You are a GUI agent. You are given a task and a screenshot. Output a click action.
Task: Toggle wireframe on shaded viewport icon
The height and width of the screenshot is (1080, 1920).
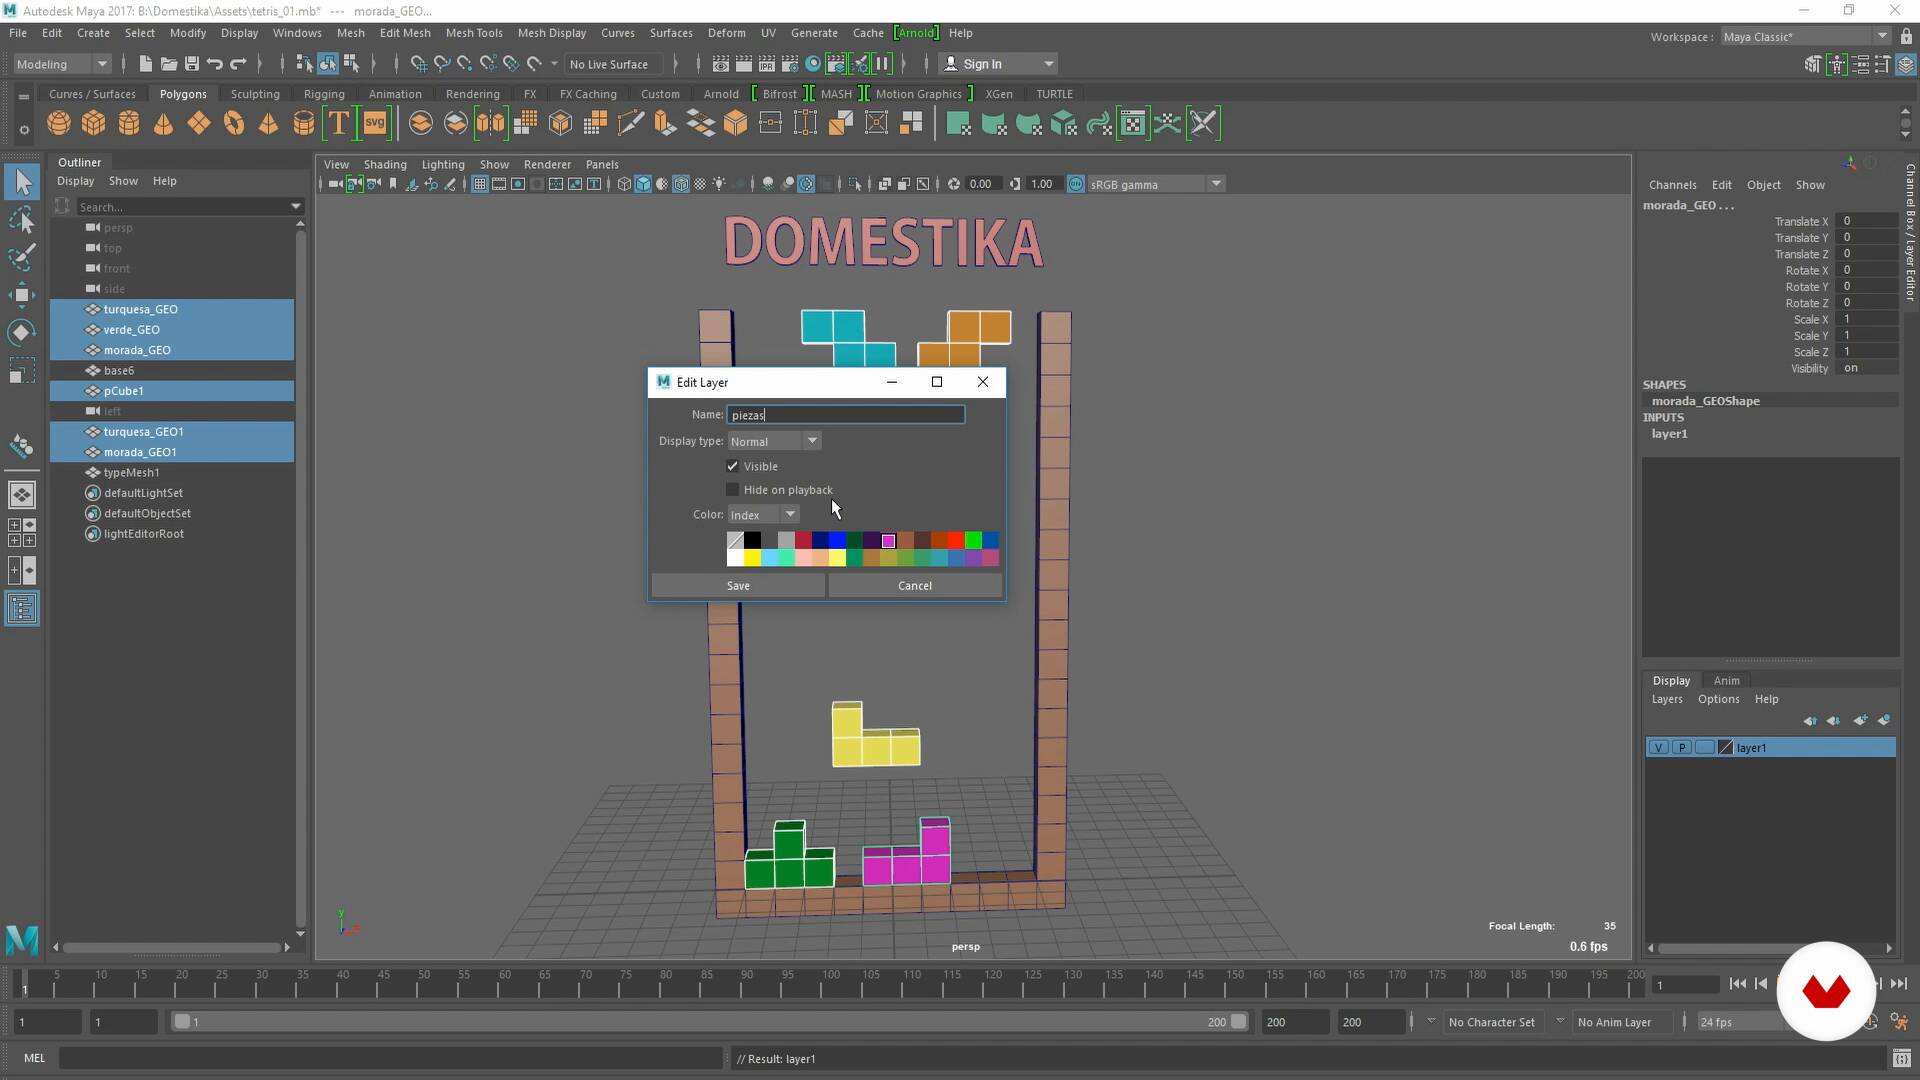click(x=681, y=184)
